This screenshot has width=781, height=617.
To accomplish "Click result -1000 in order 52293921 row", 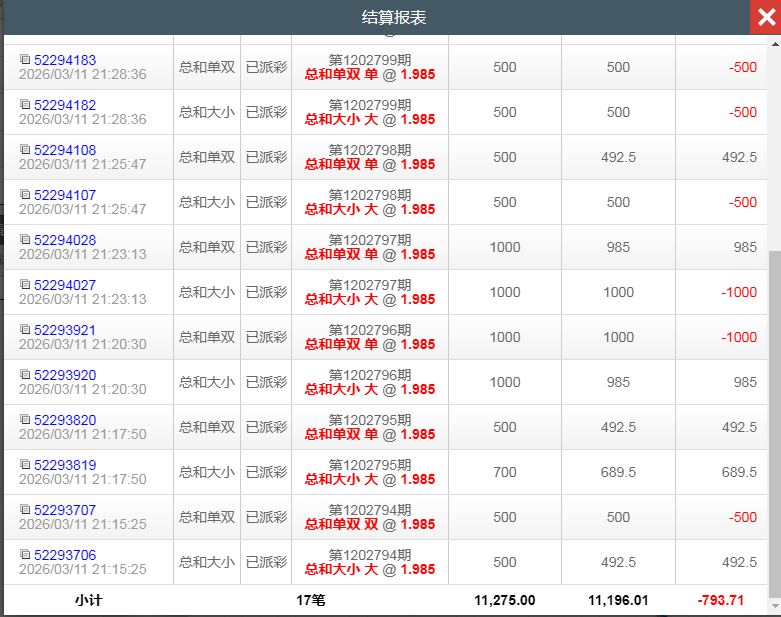I will point(739,337).
